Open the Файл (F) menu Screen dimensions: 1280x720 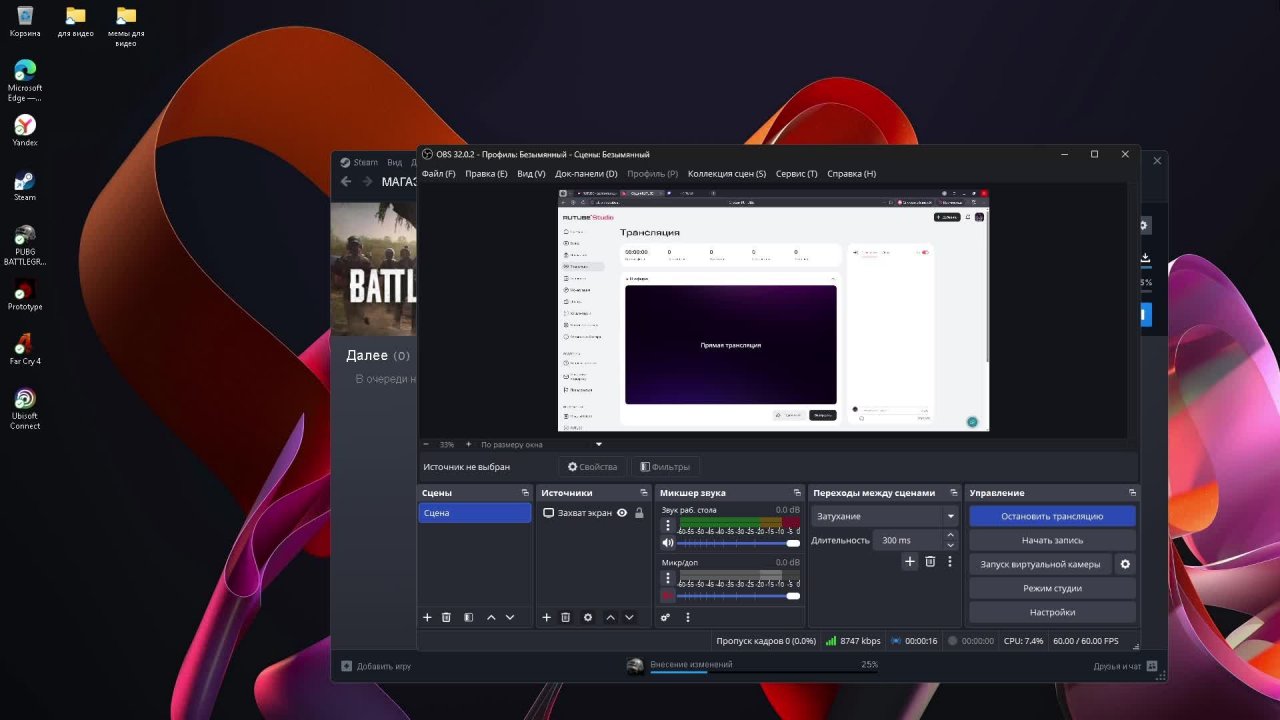[438, 174]
